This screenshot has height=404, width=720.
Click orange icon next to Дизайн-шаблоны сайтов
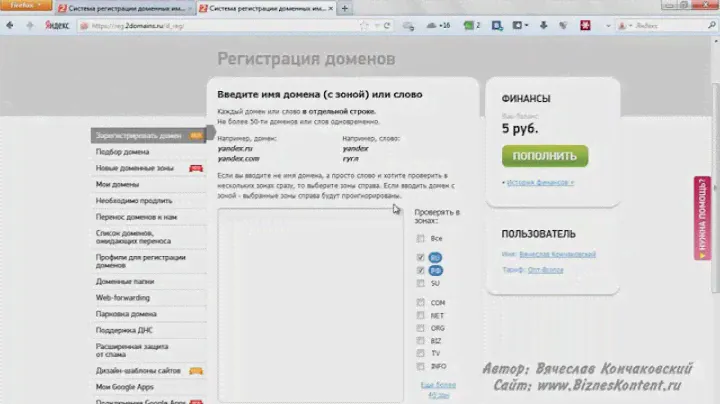[x=196, y=370]
